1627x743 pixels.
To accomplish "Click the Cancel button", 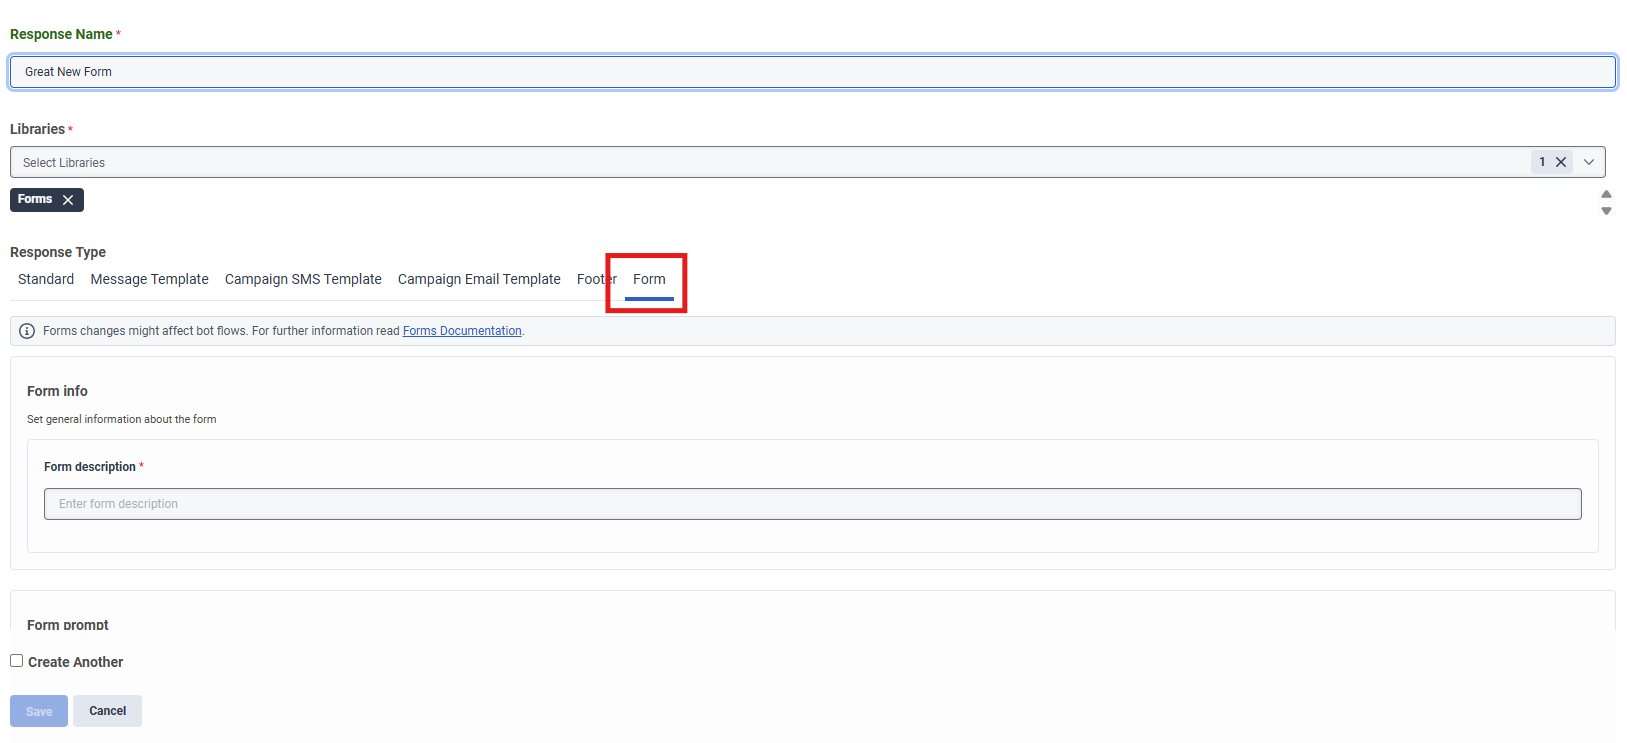I will click(x=107, y=711).
